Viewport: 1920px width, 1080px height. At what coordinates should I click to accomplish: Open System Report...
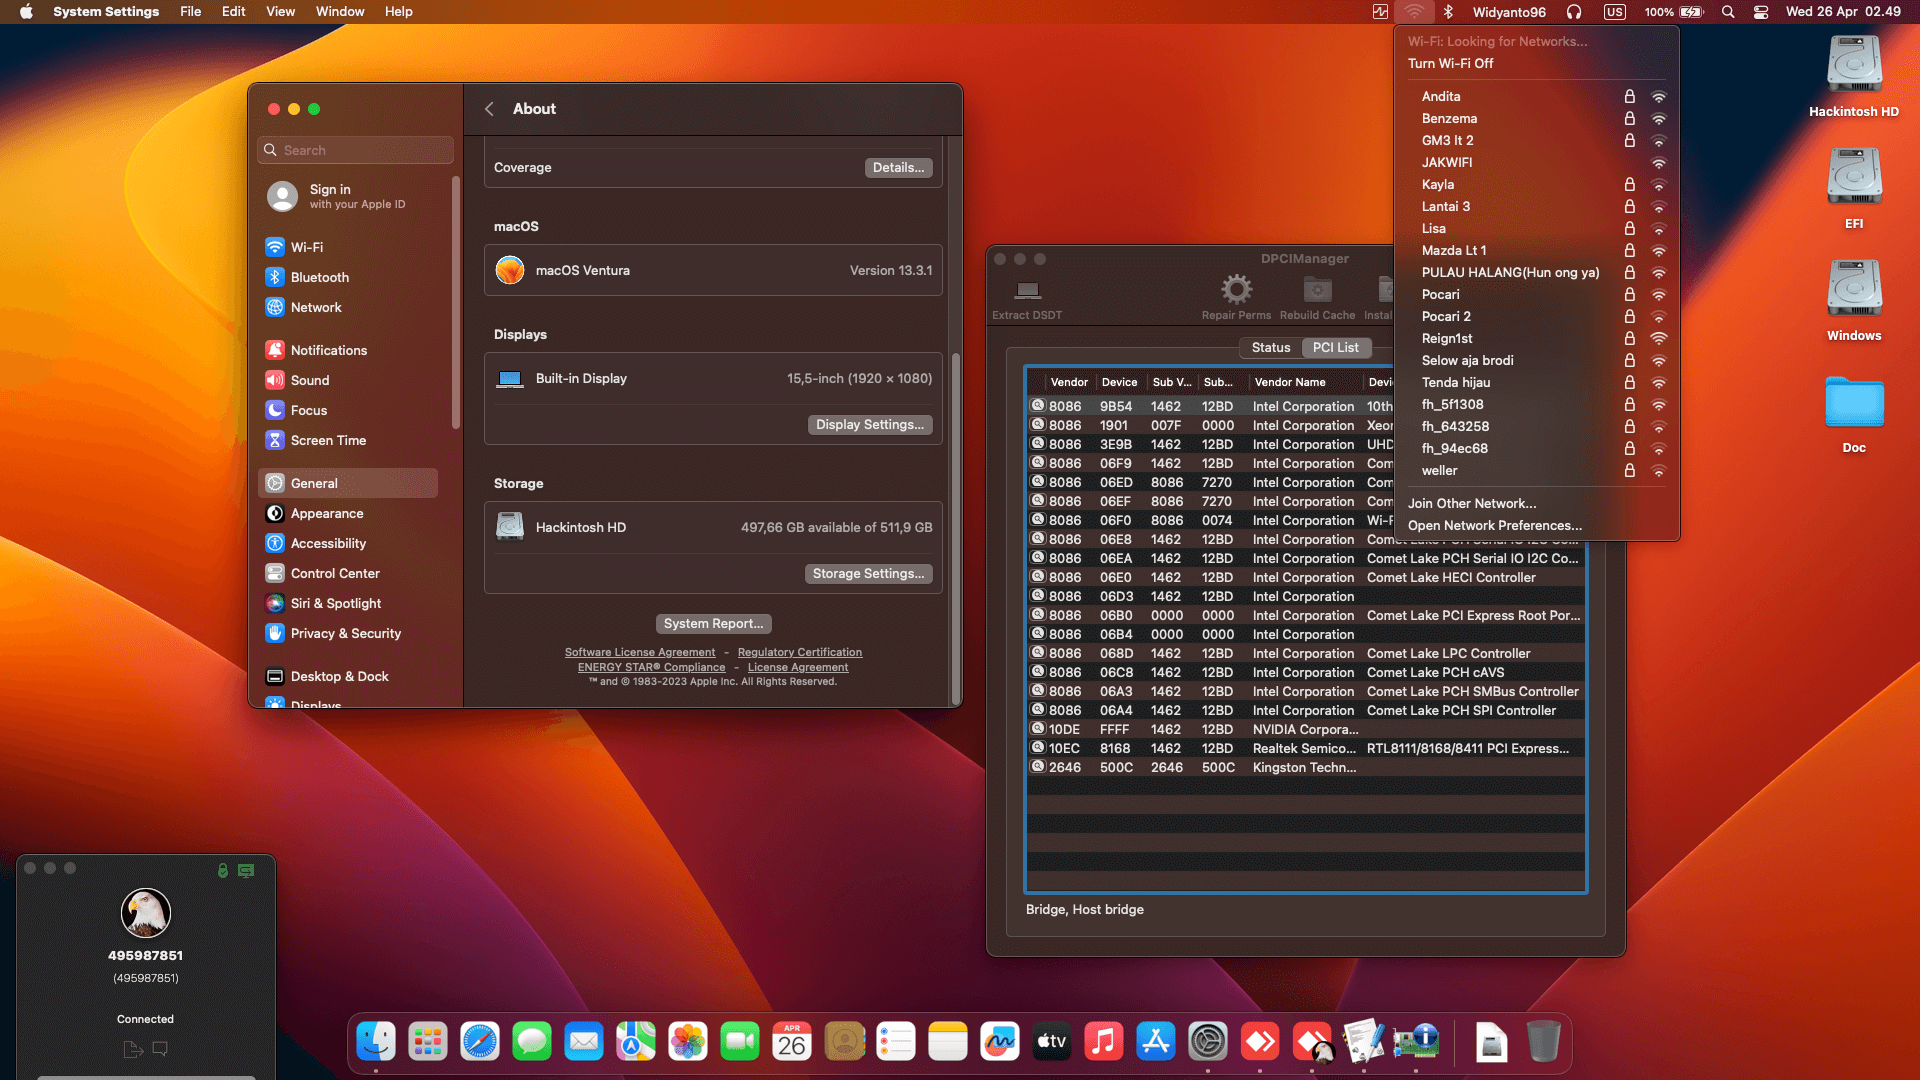coord(713,623)
